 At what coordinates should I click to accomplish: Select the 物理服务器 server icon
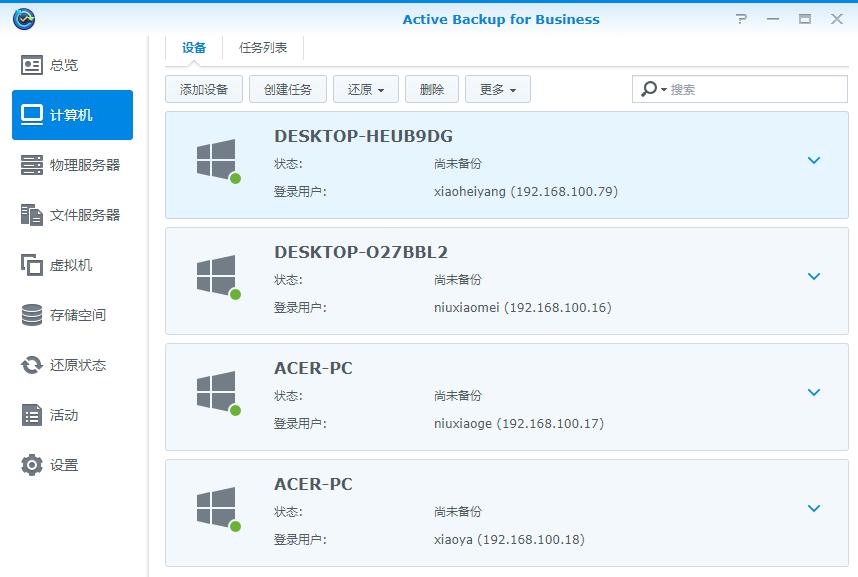[x=32, y=165]
